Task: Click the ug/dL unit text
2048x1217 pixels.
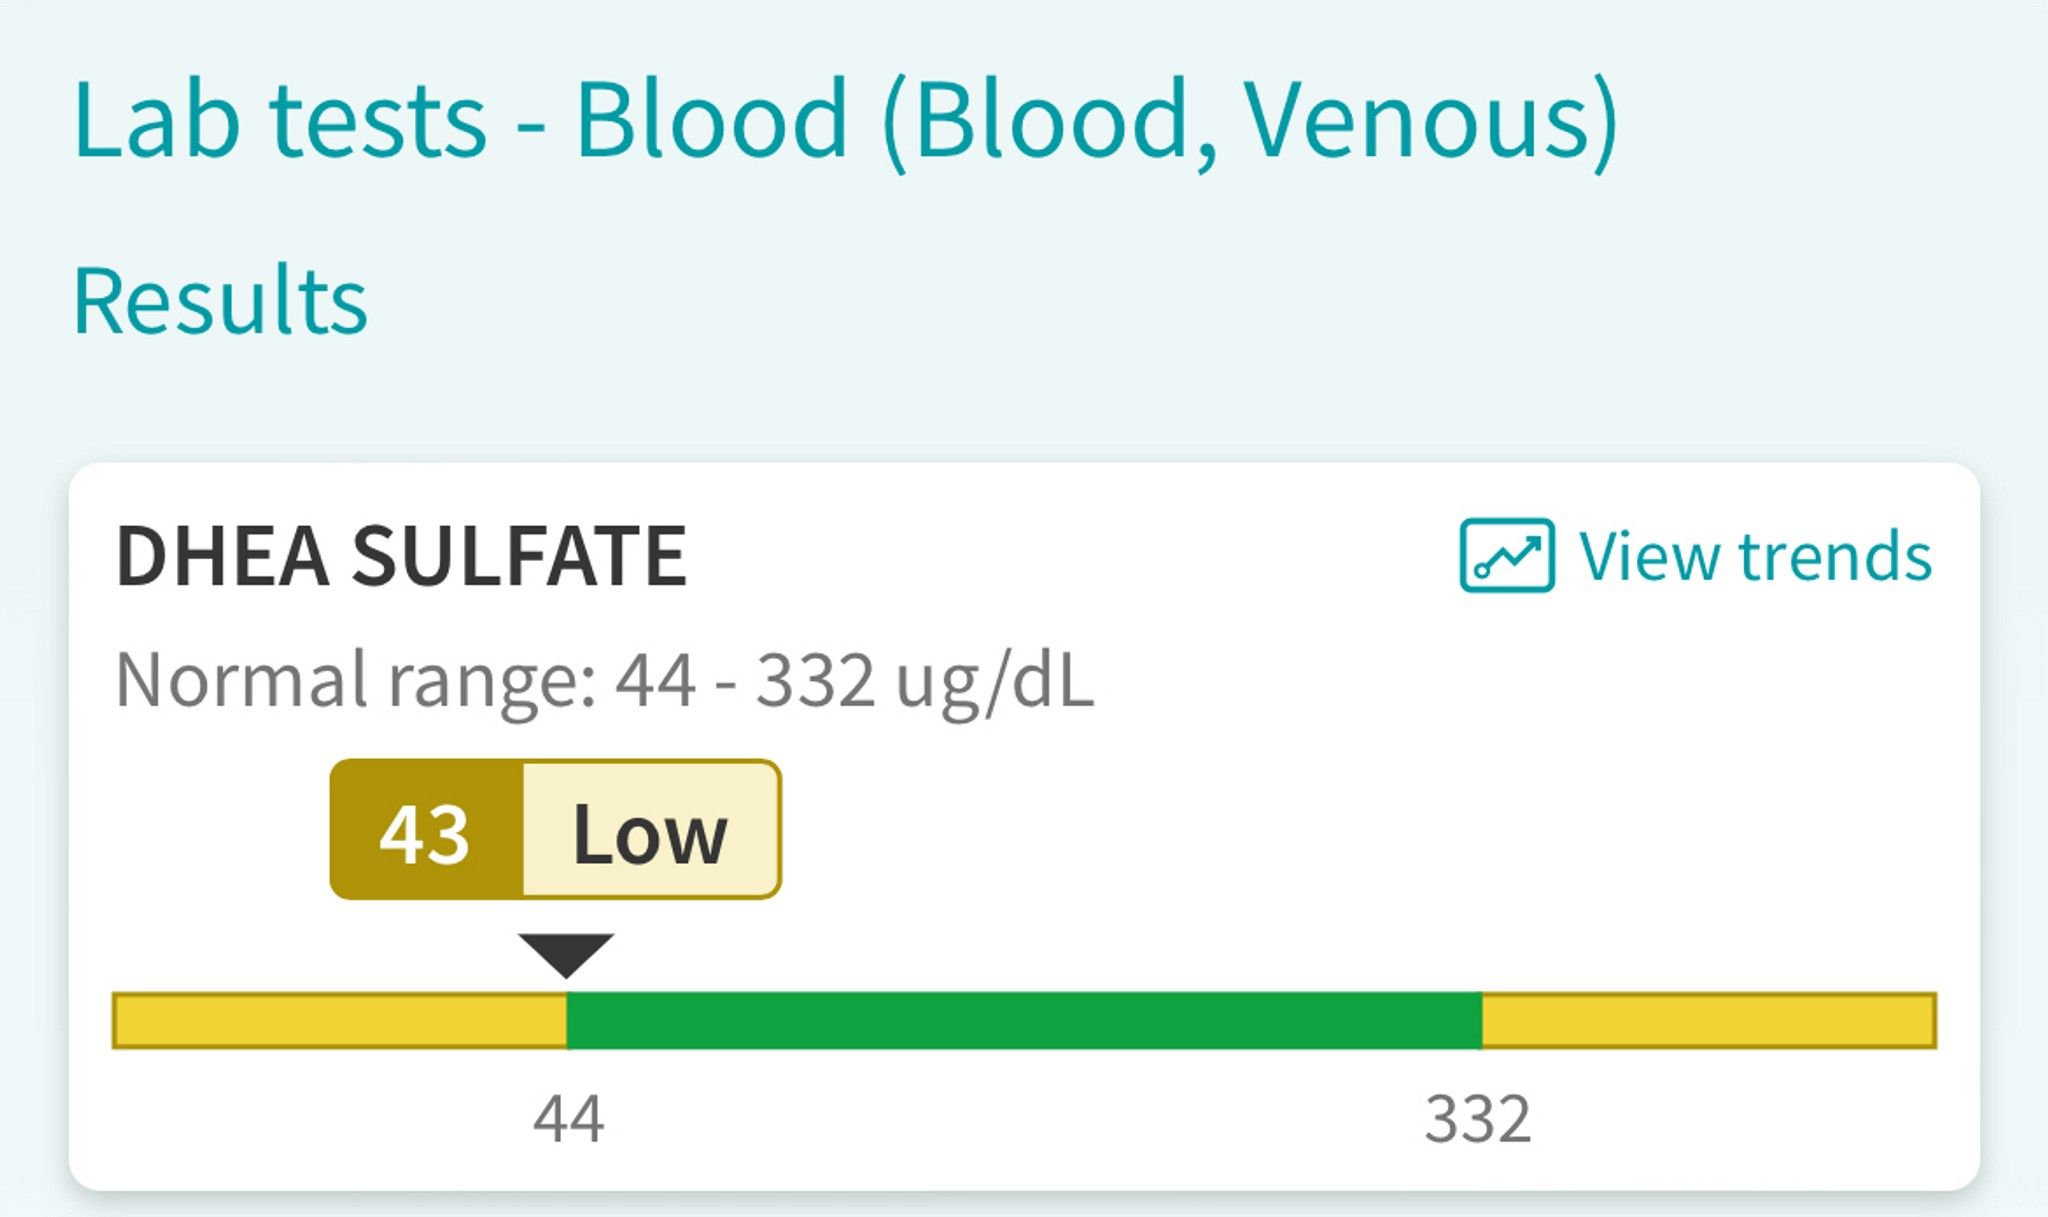Action: tap(995, 681)
